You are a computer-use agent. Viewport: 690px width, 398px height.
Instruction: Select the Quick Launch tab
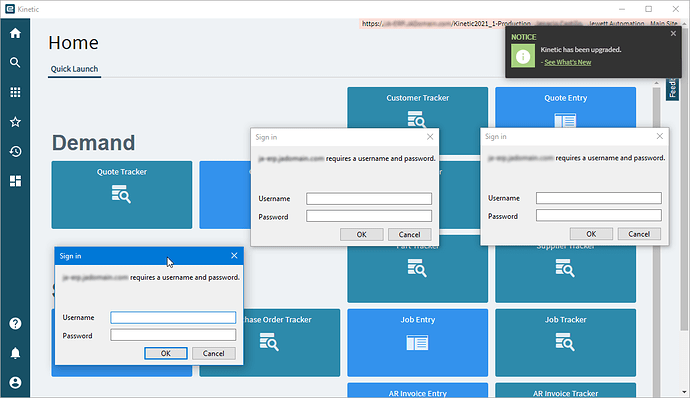[74, 69]
